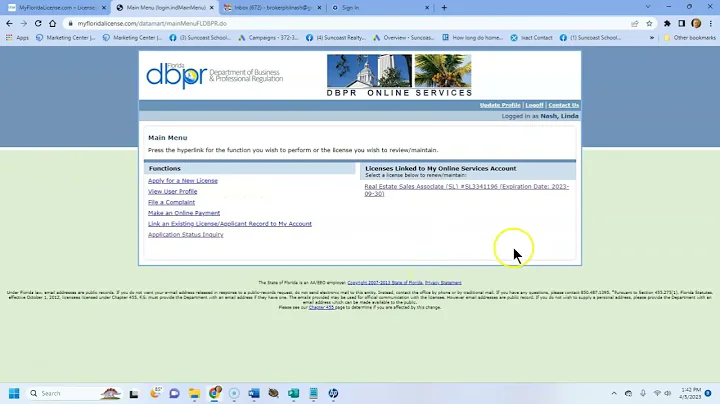Open the Other bookmarks folder

690,38
